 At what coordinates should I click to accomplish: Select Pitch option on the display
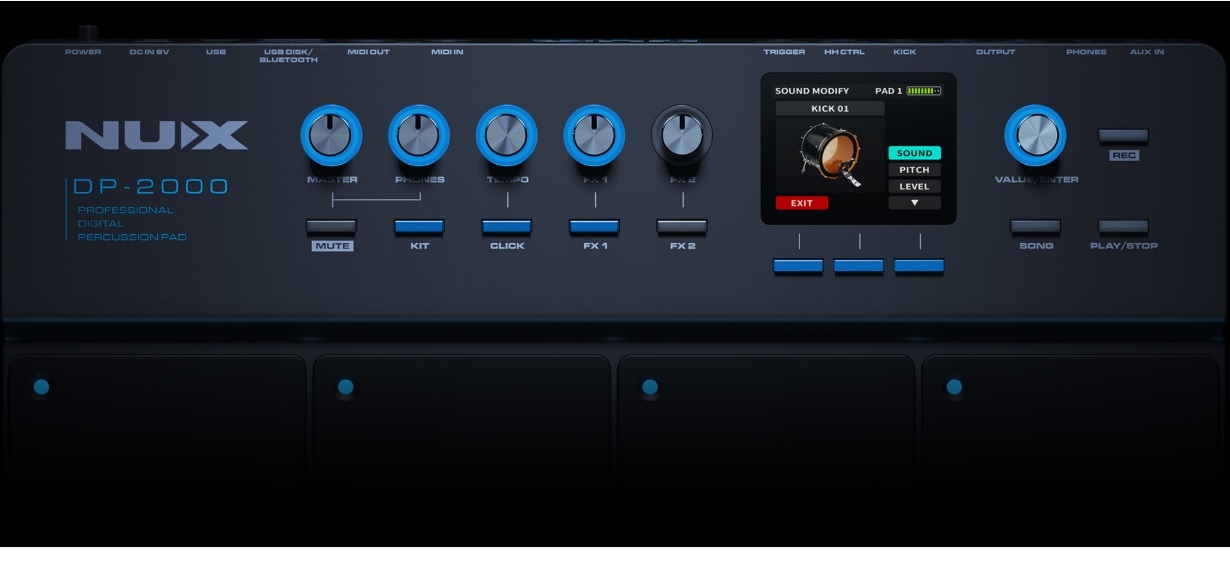point(914,170)
